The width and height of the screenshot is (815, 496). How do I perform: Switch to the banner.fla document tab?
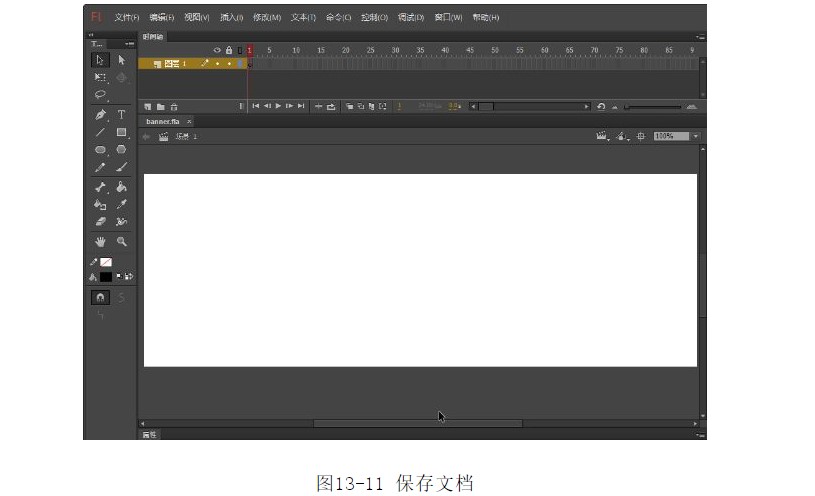(x=162, y=121)
